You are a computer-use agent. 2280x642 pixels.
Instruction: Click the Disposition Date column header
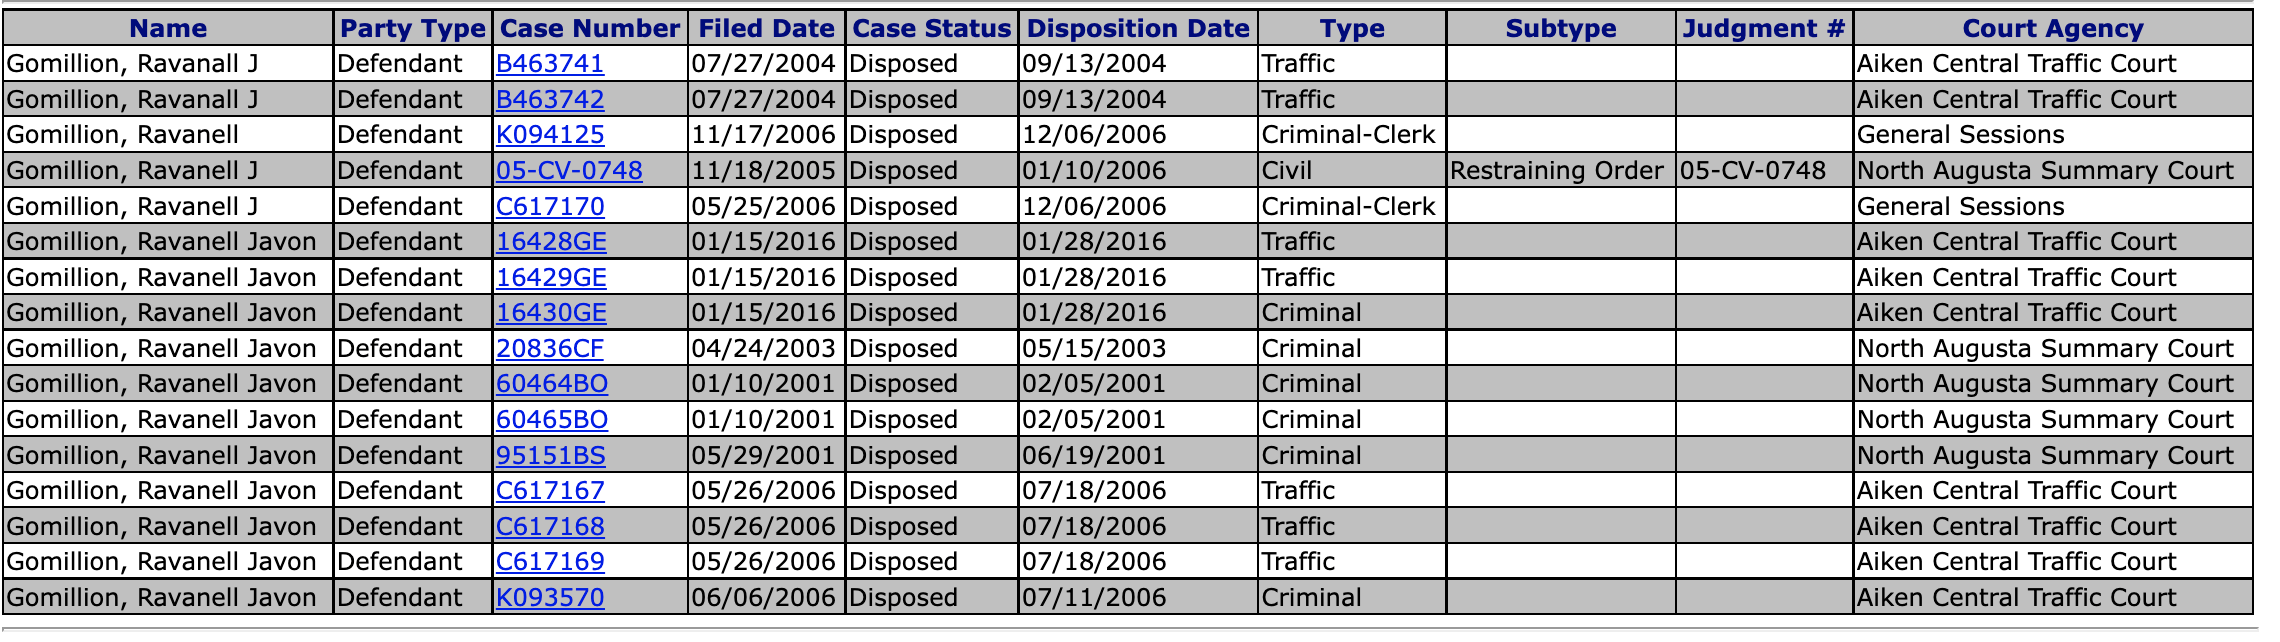pyautogui.click(x=1138, y=28)
